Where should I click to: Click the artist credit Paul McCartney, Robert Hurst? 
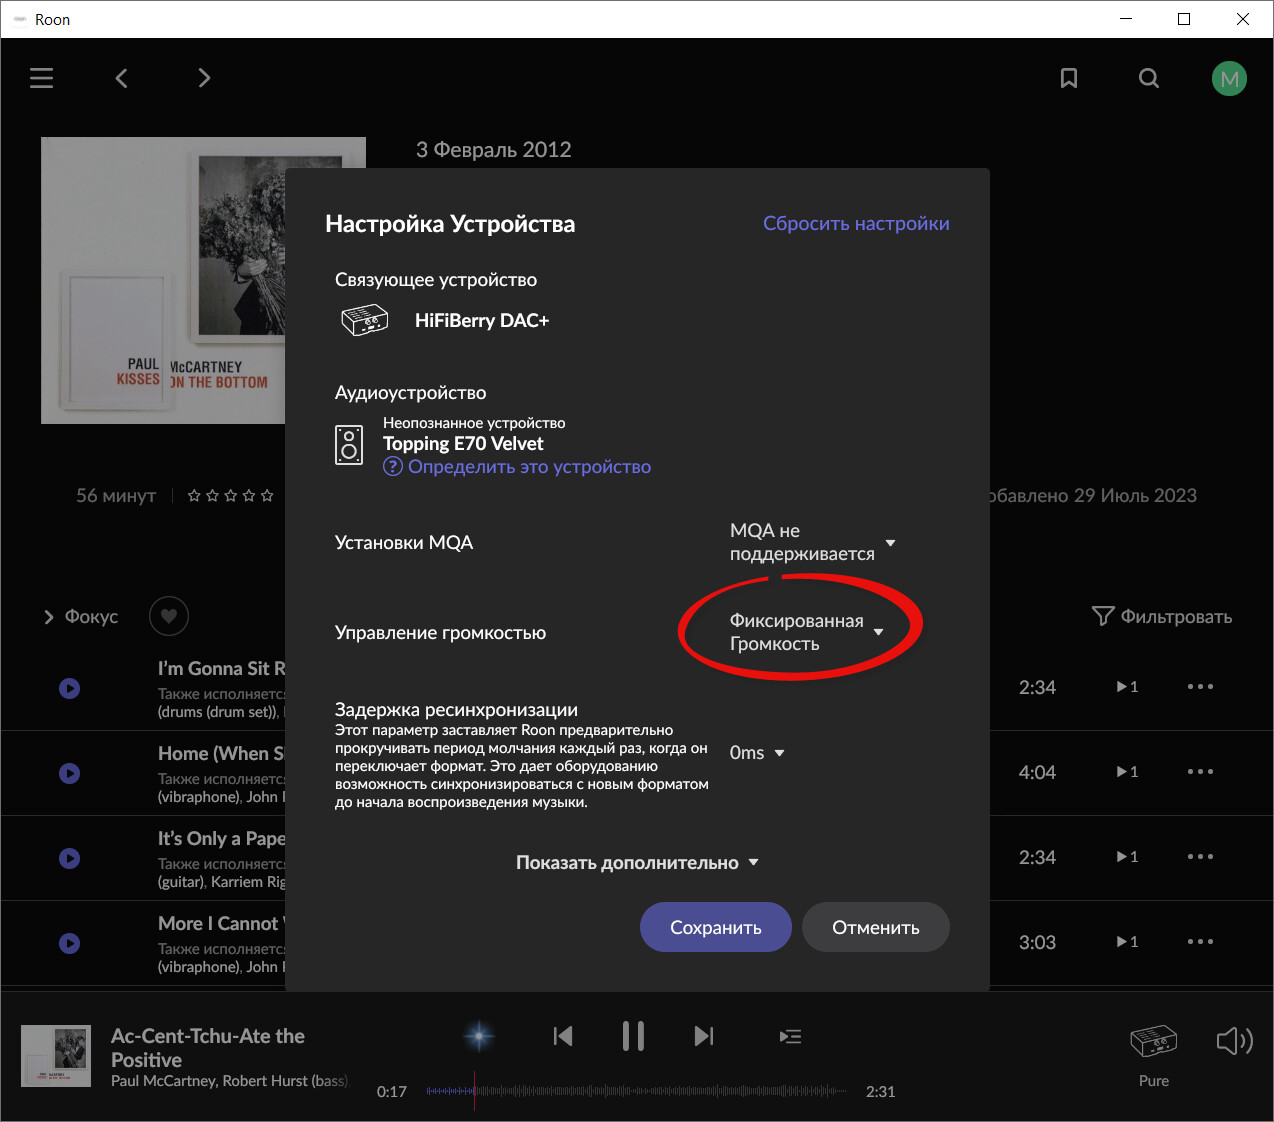(229, 1081)
